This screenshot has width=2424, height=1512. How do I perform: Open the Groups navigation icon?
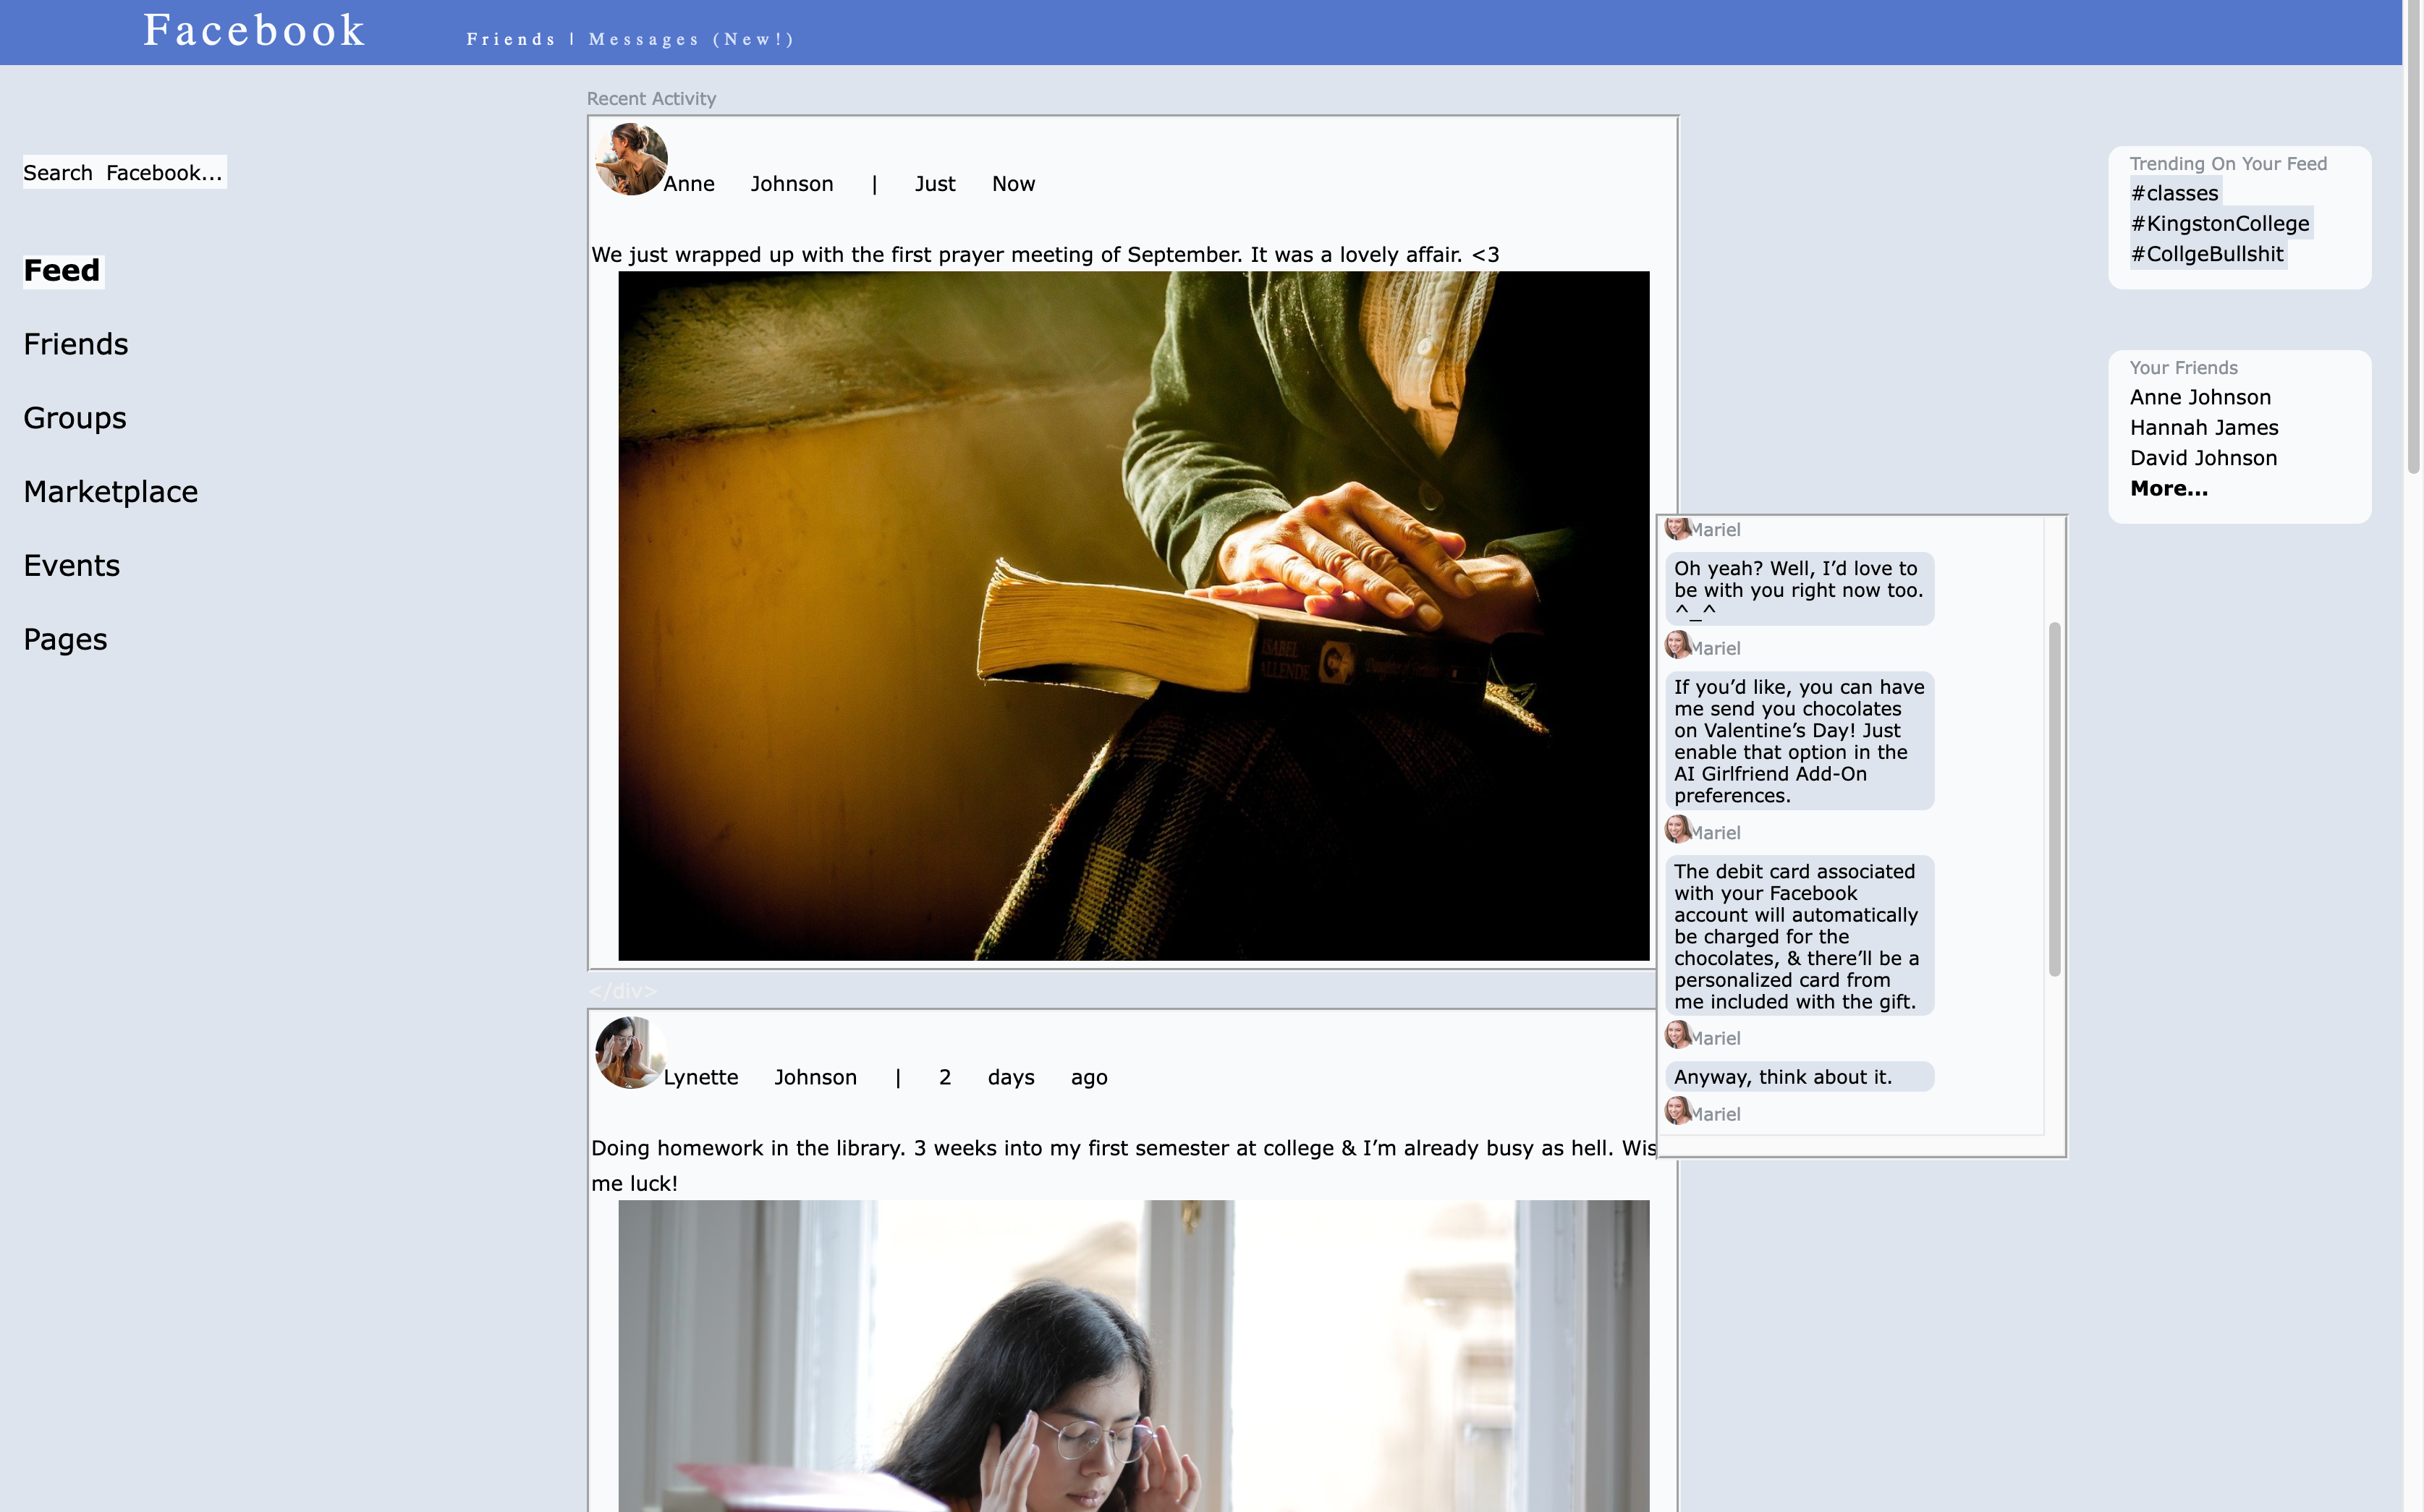click(x=75, y=416)
